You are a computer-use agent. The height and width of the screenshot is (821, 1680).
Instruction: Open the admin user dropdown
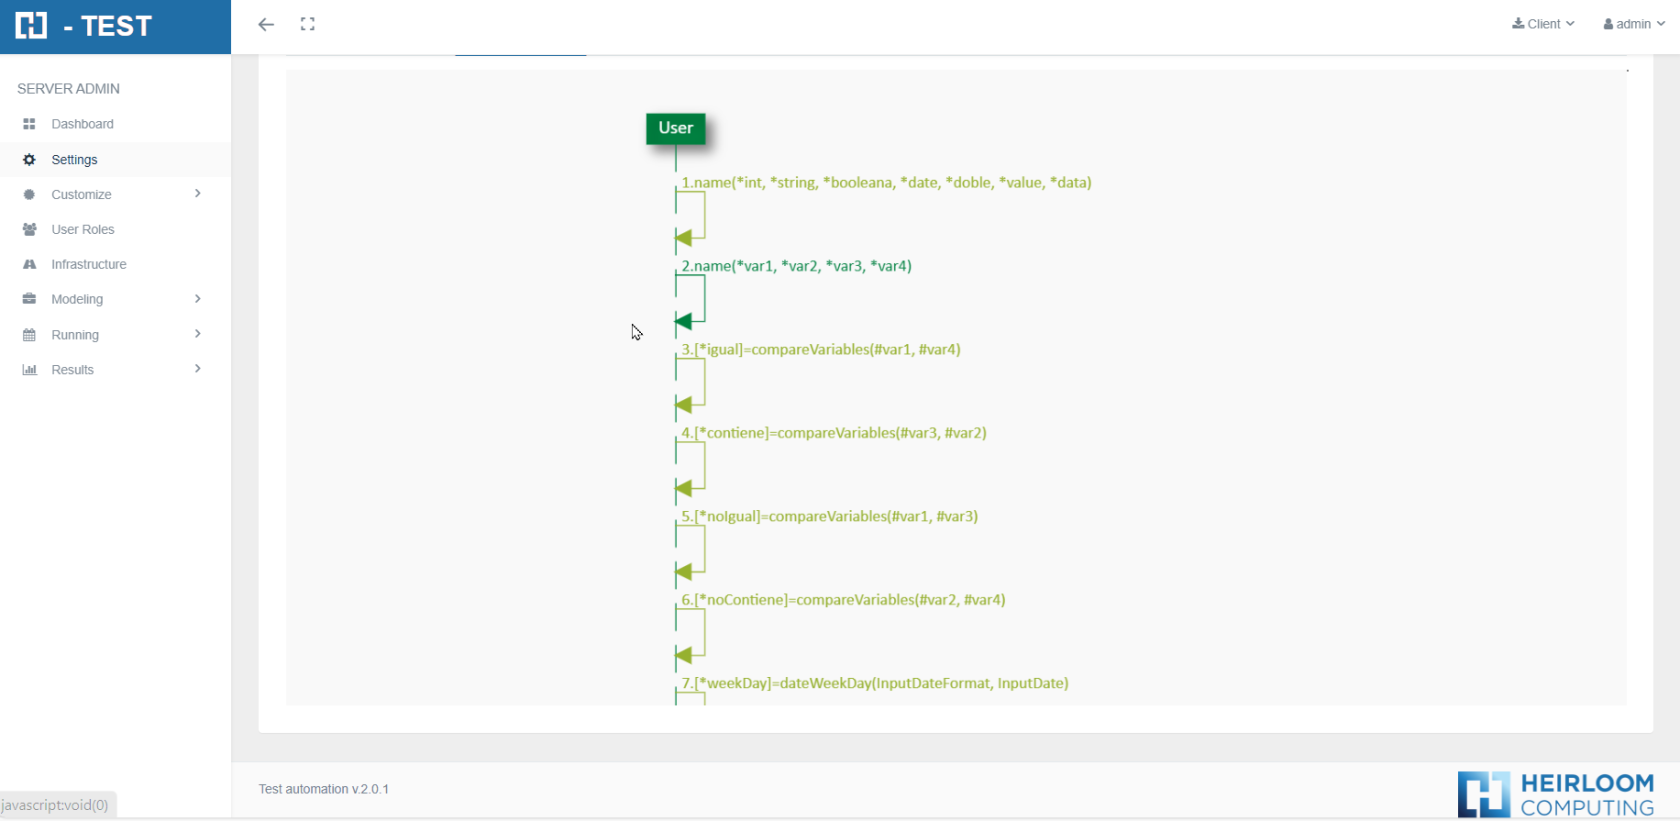coord(1633,24)
